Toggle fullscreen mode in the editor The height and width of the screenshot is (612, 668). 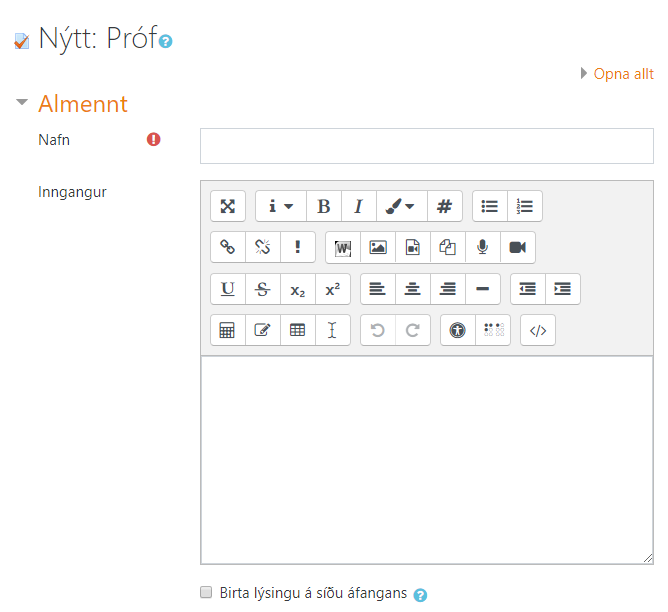coord(228,206)
